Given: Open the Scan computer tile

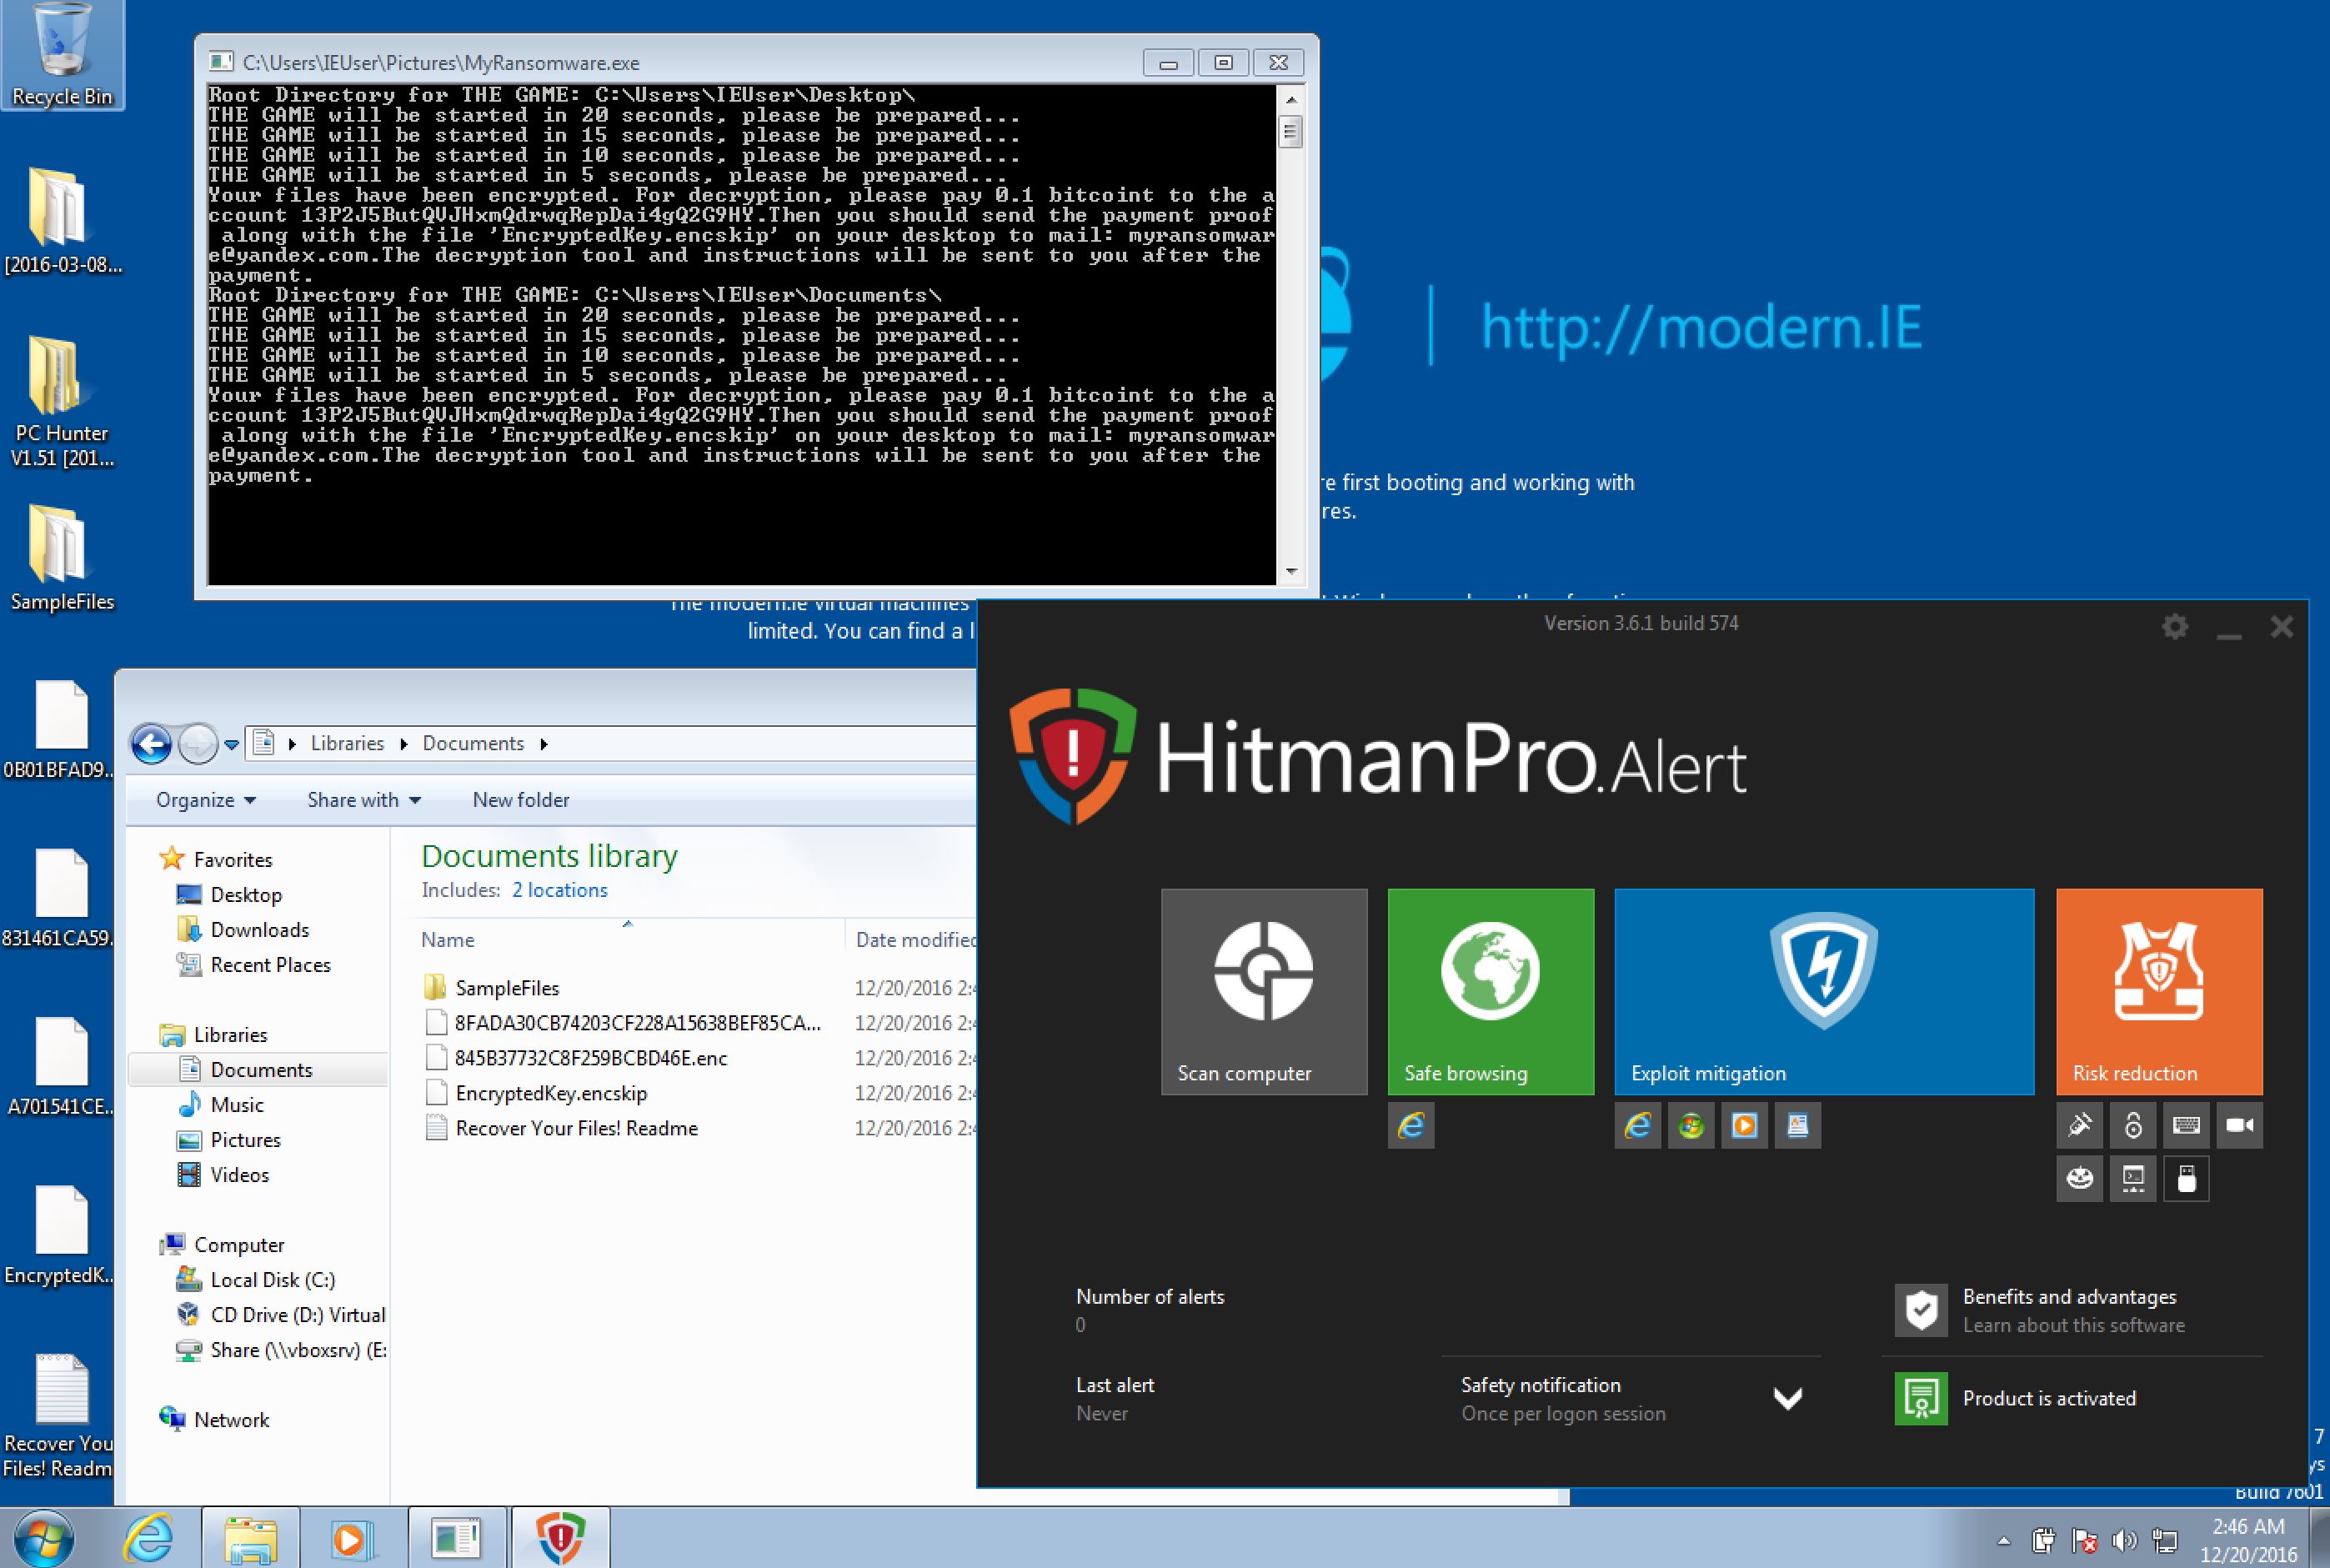Looking at the screenshot, I should pos(1263,991).
